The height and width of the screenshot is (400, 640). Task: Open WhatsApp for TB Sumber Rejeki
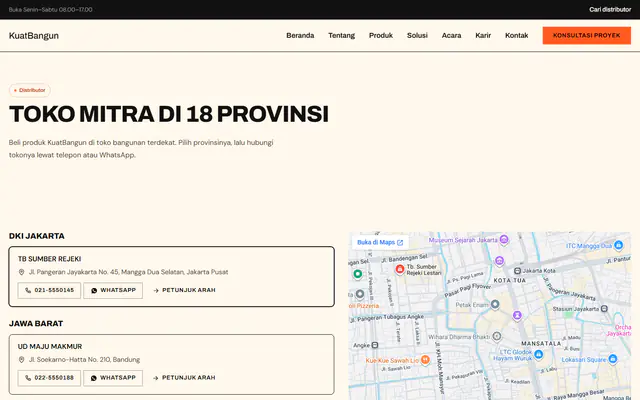pos(113,290)
